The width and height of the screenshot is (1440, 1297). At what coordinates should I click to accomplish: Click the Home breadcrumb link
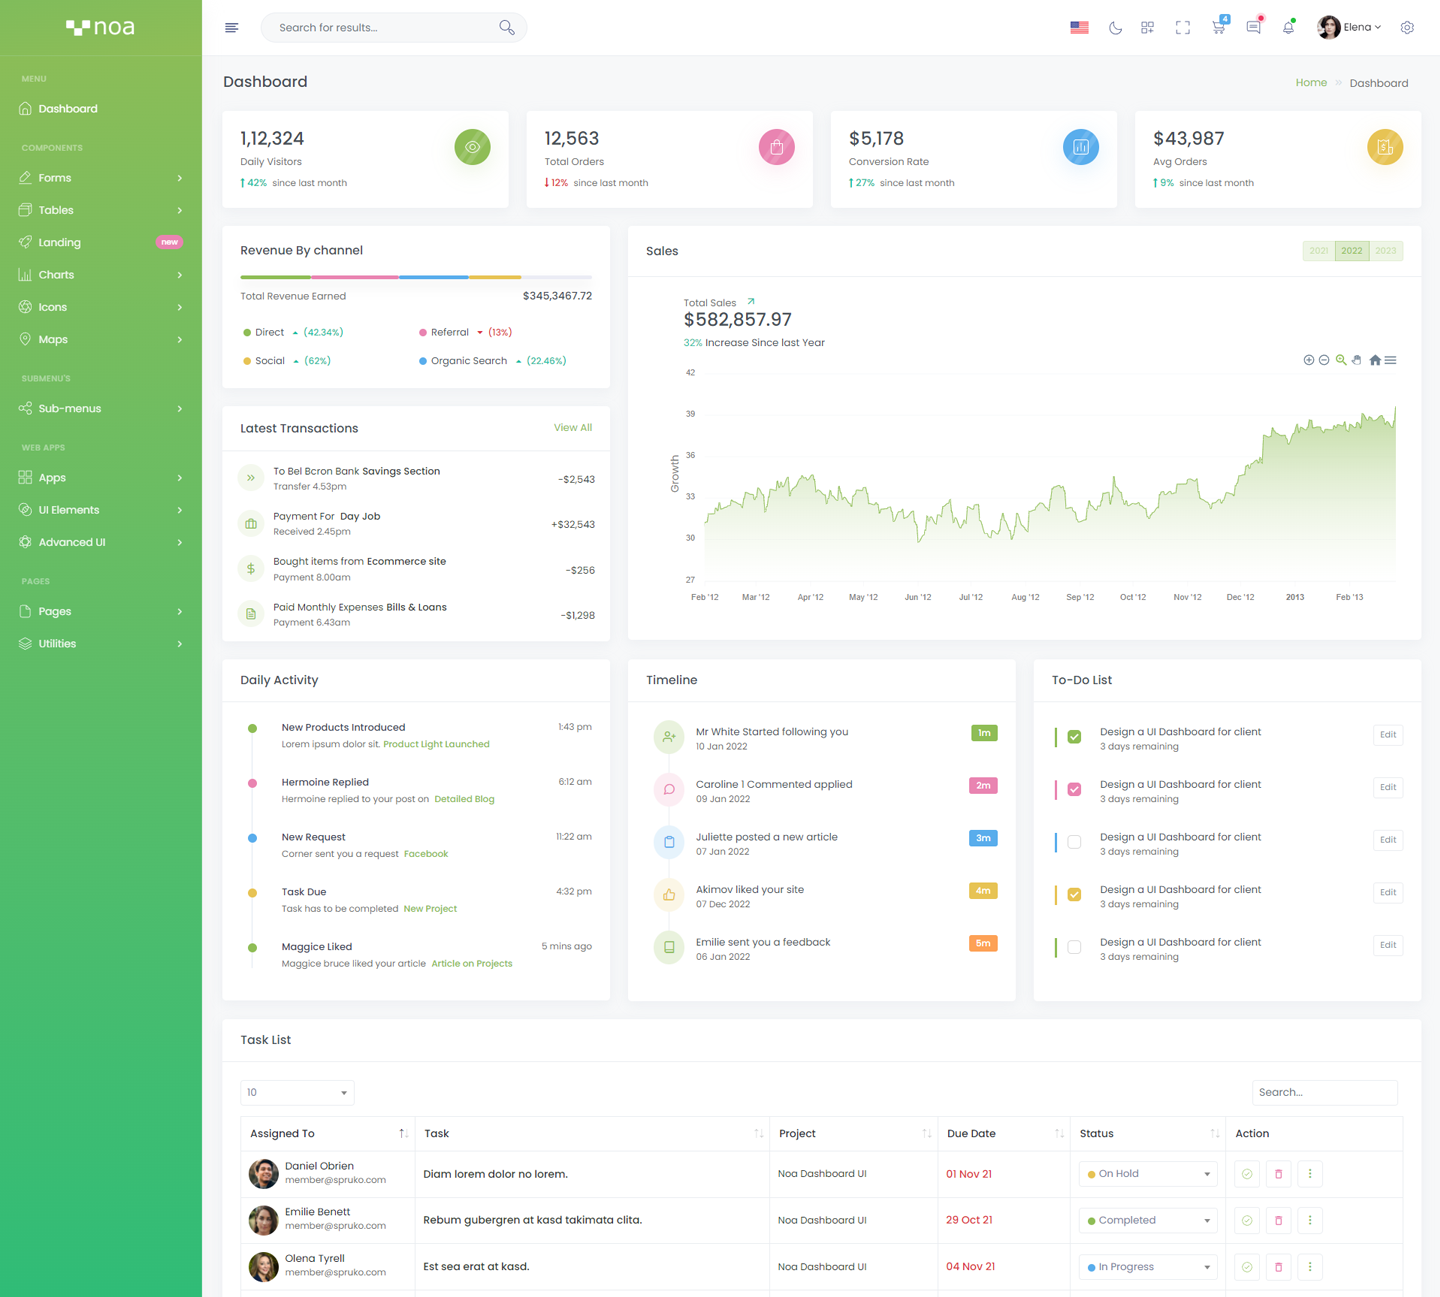[x=1311, y=83]
